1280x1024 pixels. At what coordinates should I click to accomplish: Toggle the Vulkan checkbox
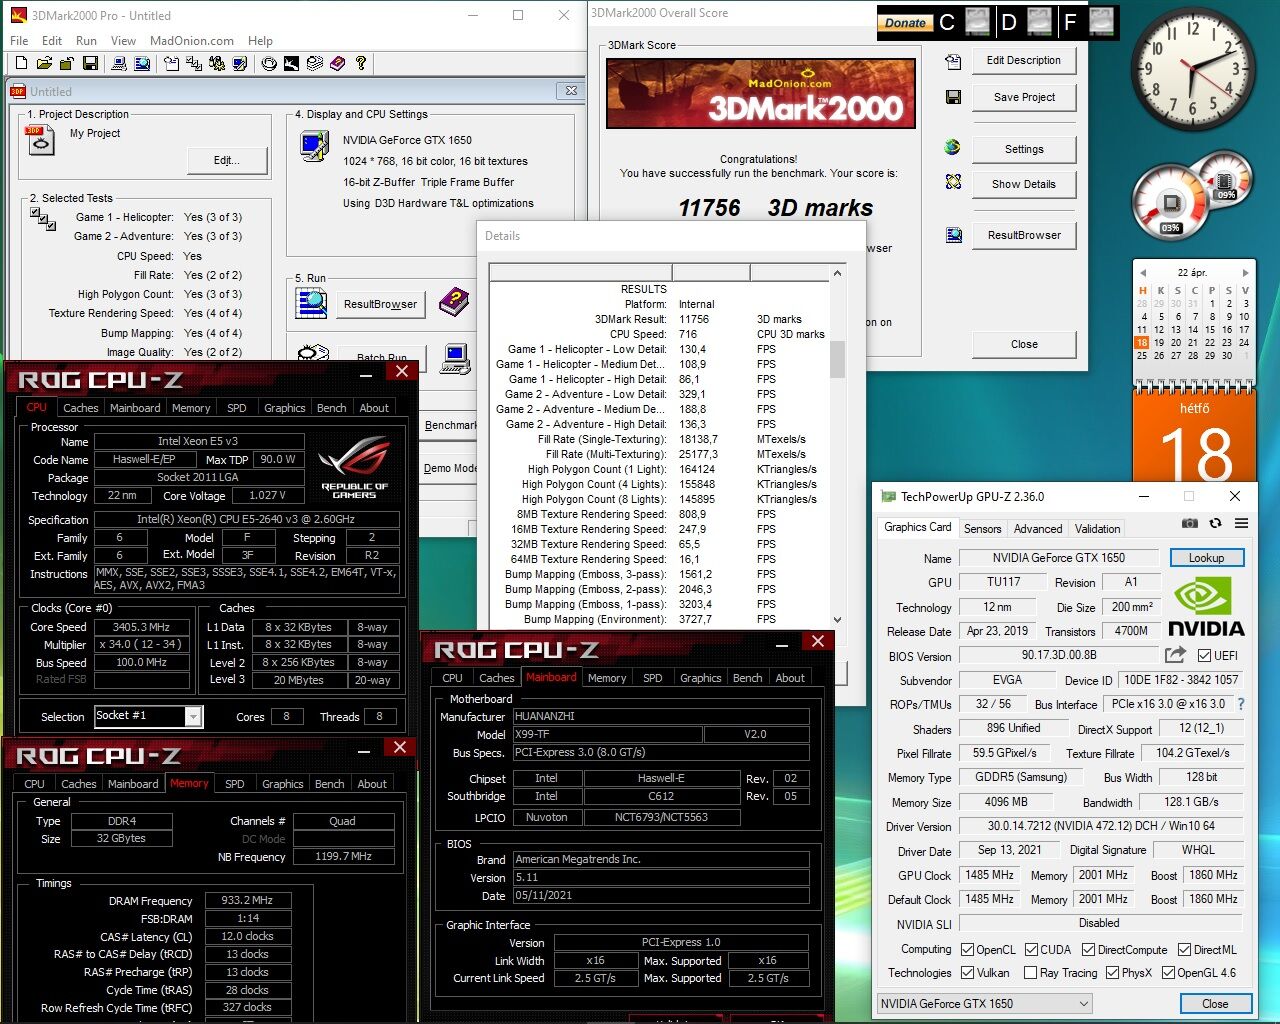coord(967,972)
